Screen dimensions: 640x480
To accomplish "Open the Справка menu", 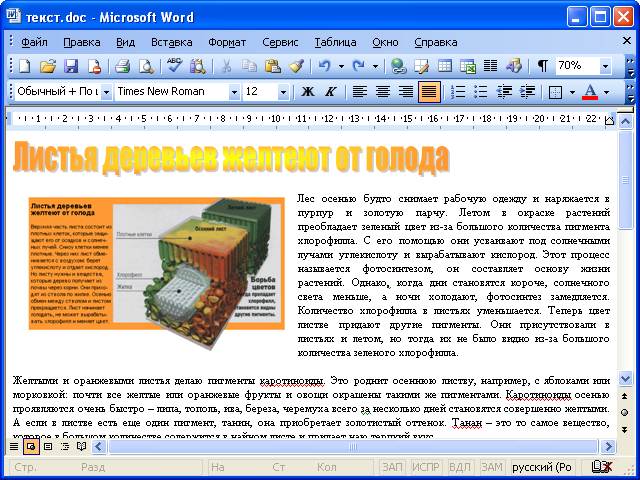I will [x=436, y=42].
